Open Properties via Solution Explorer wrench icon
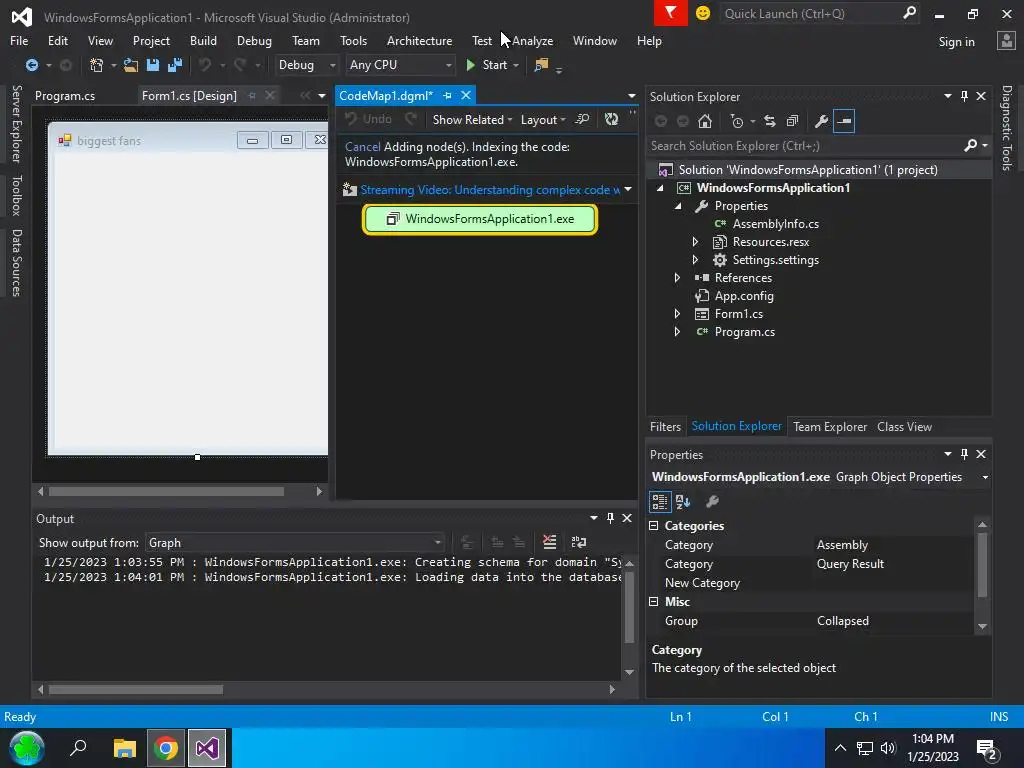Image resolution: width=1024 pixels, height=768 pixels. [x=822, y=121]
